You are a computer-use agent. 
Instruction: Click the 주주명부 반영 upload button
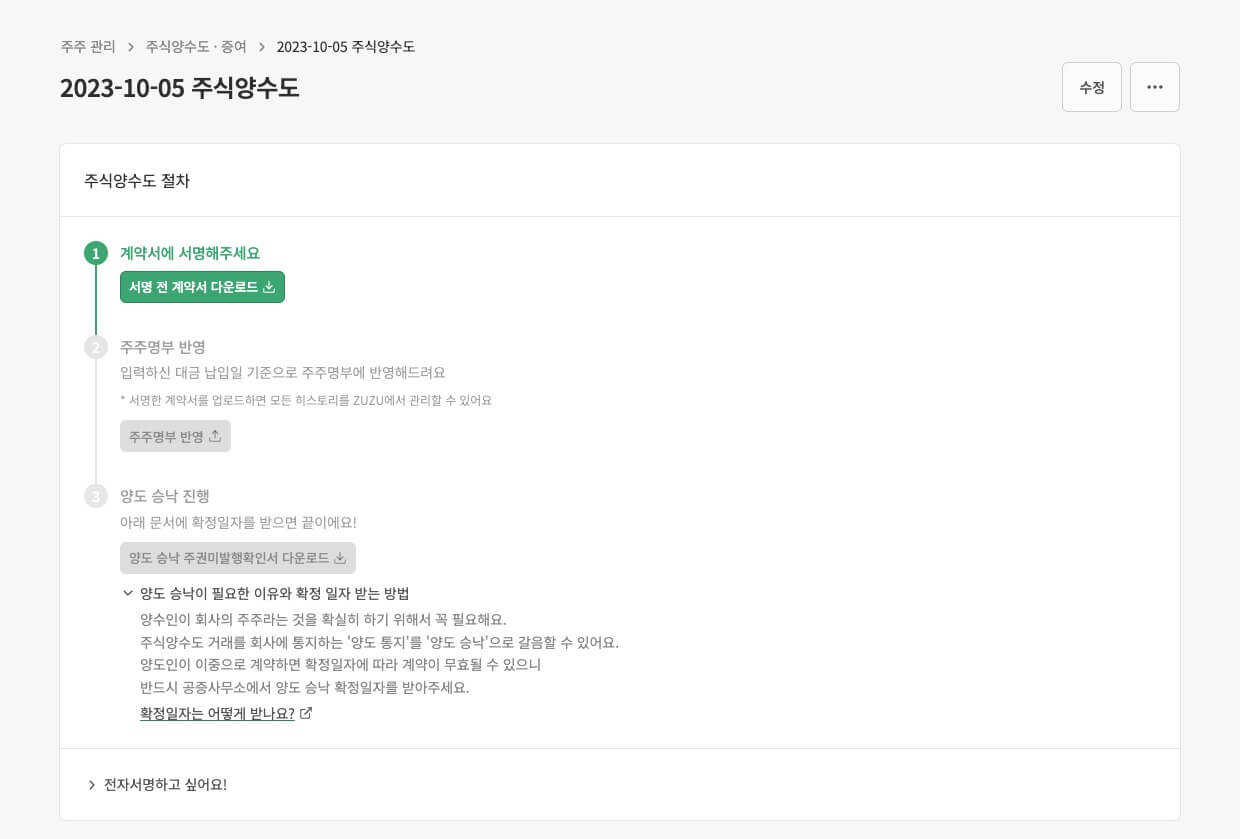coord(175,436)
